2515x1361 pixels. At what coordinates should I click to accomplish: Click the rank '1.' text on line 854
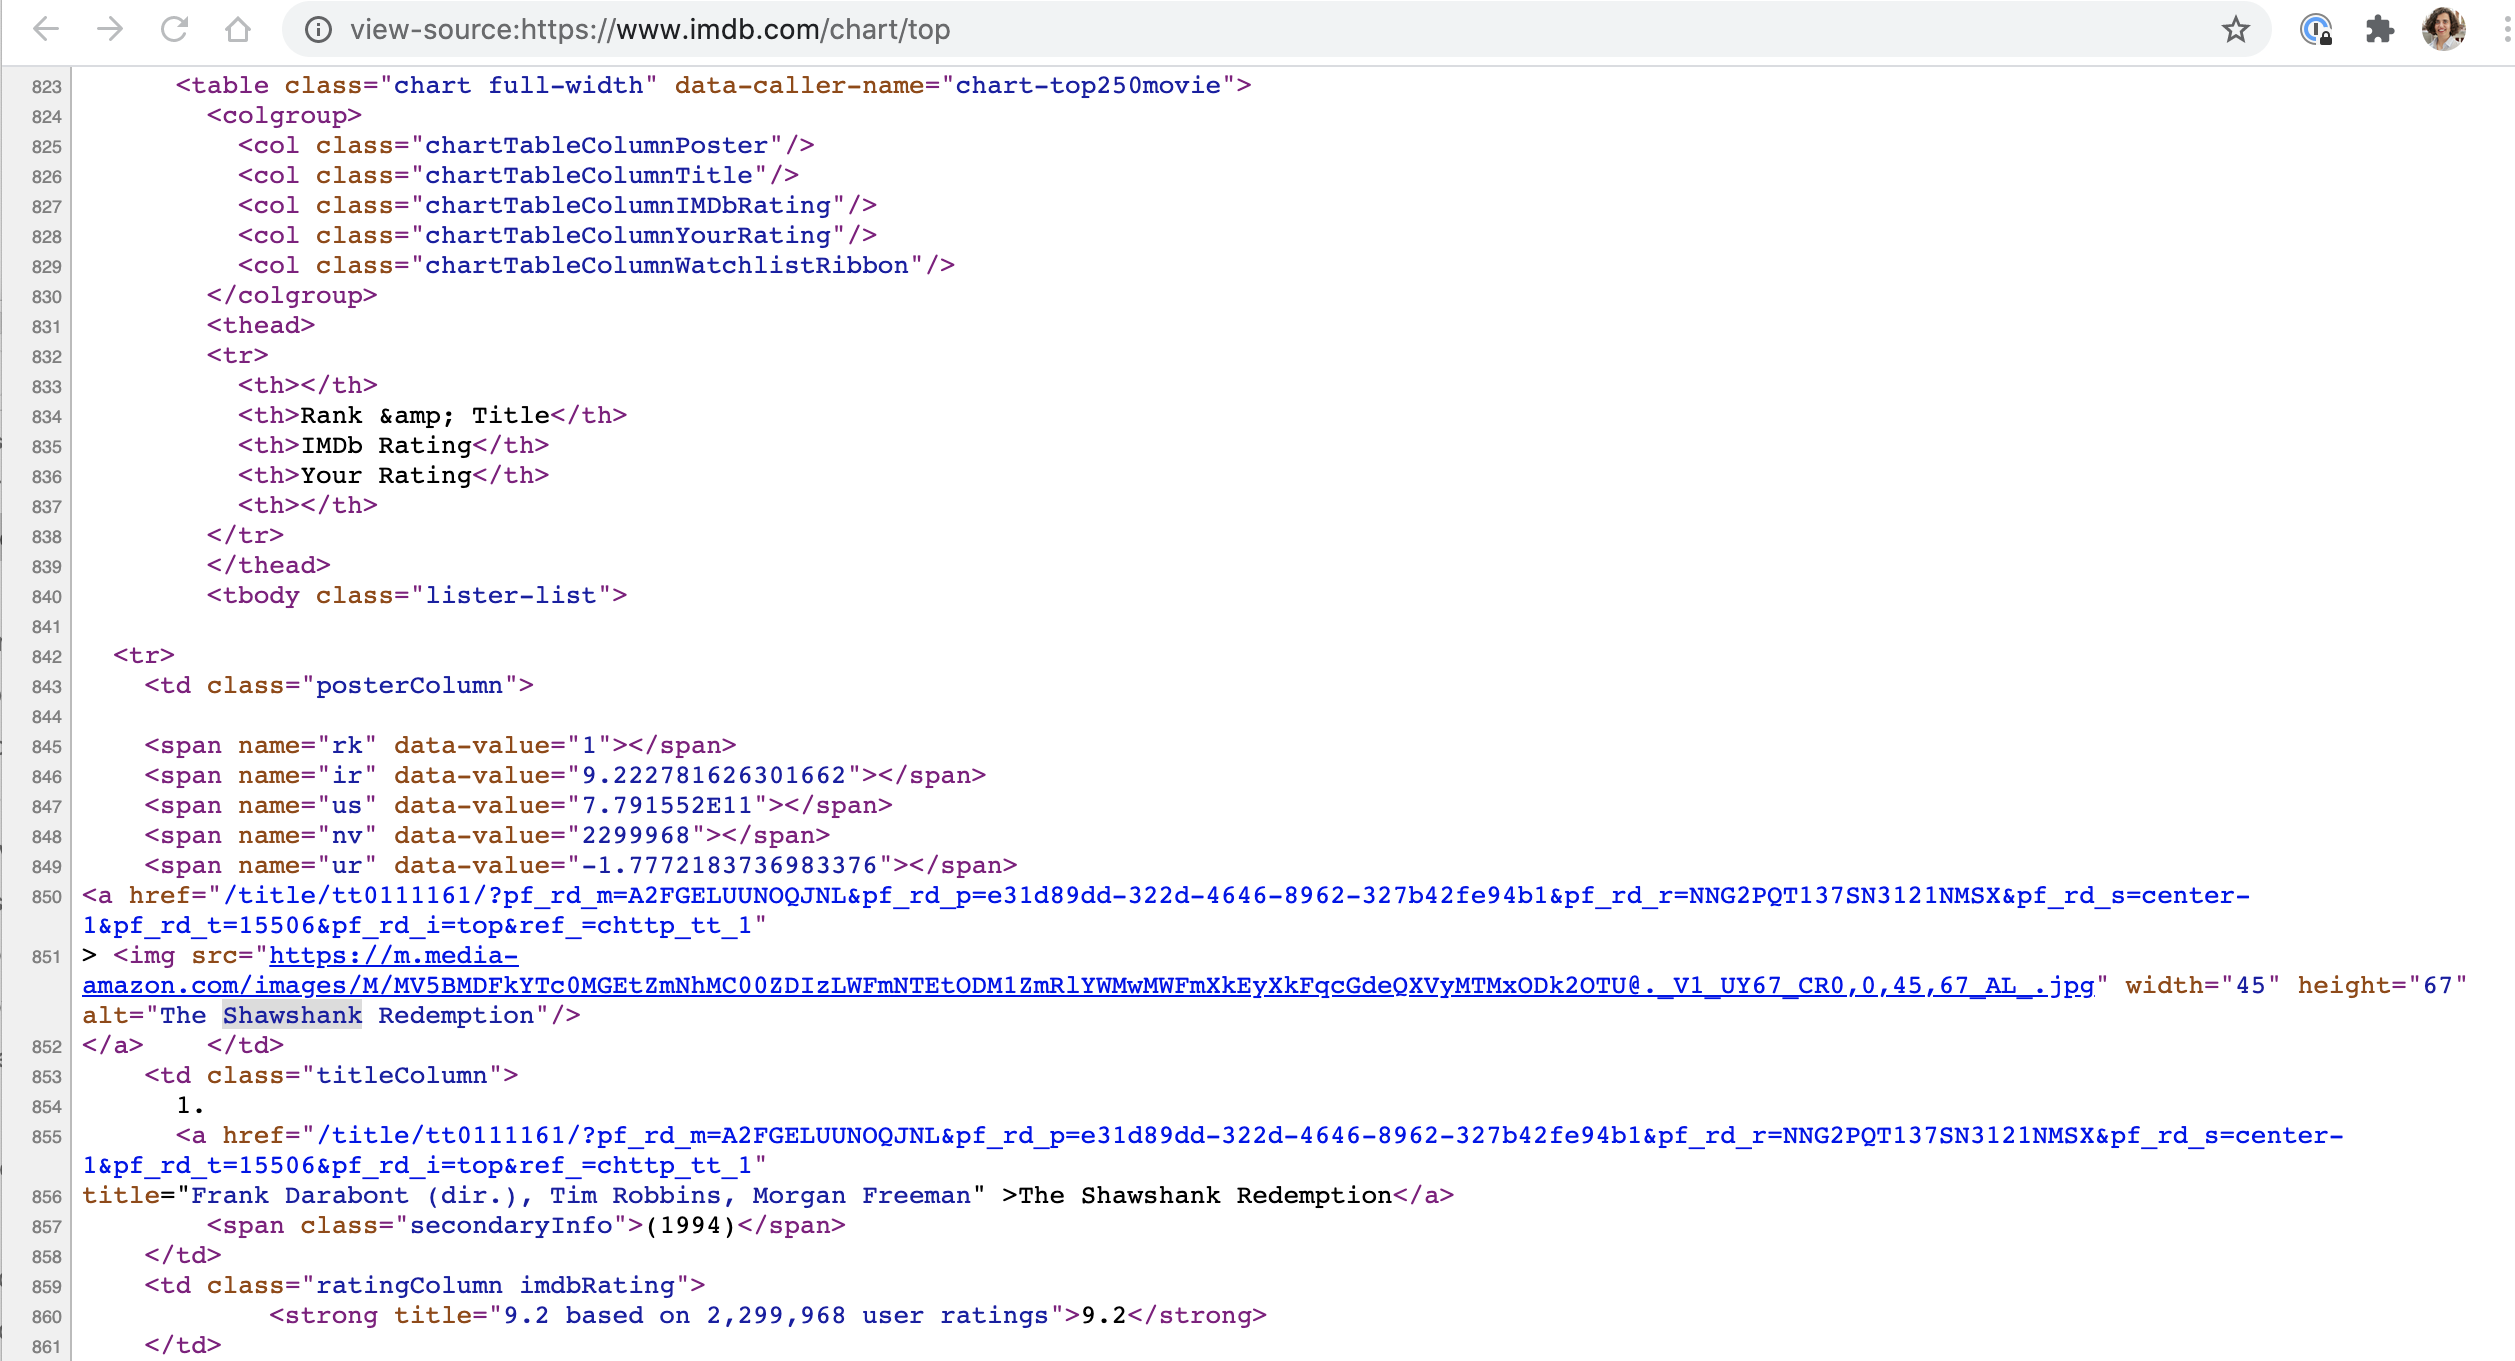click(190, 1106)
